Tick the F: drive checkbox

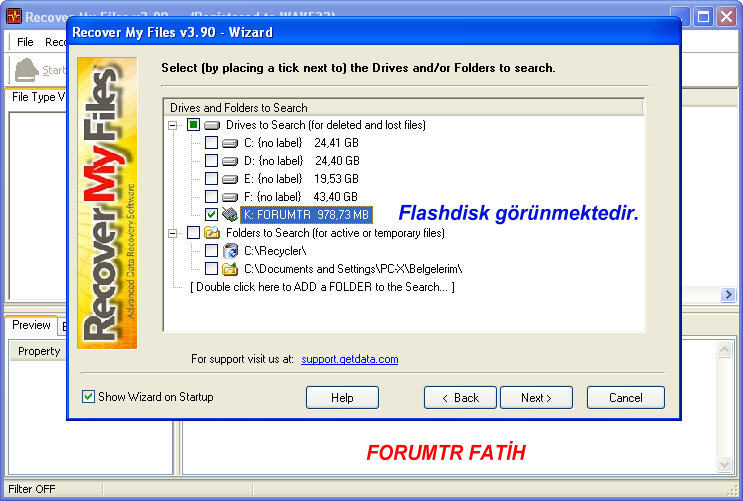pyautogui.click(x=211, y=197)
